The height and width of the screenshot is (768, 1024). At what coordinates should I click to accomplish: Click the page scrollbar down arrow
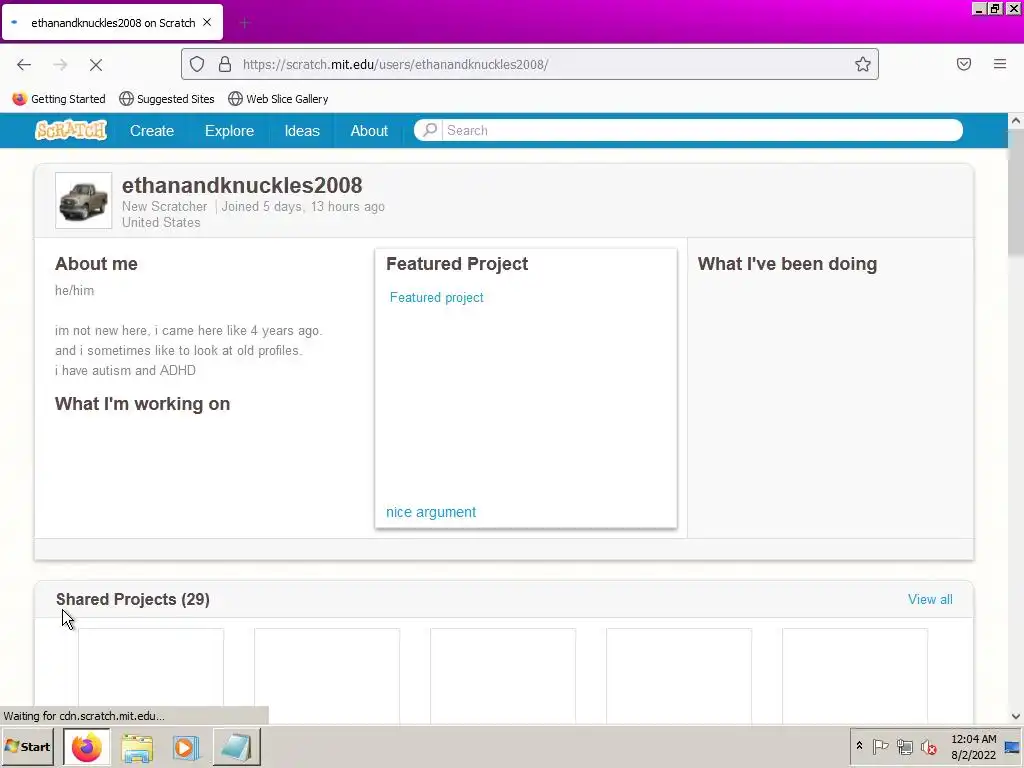[1016, 716]
